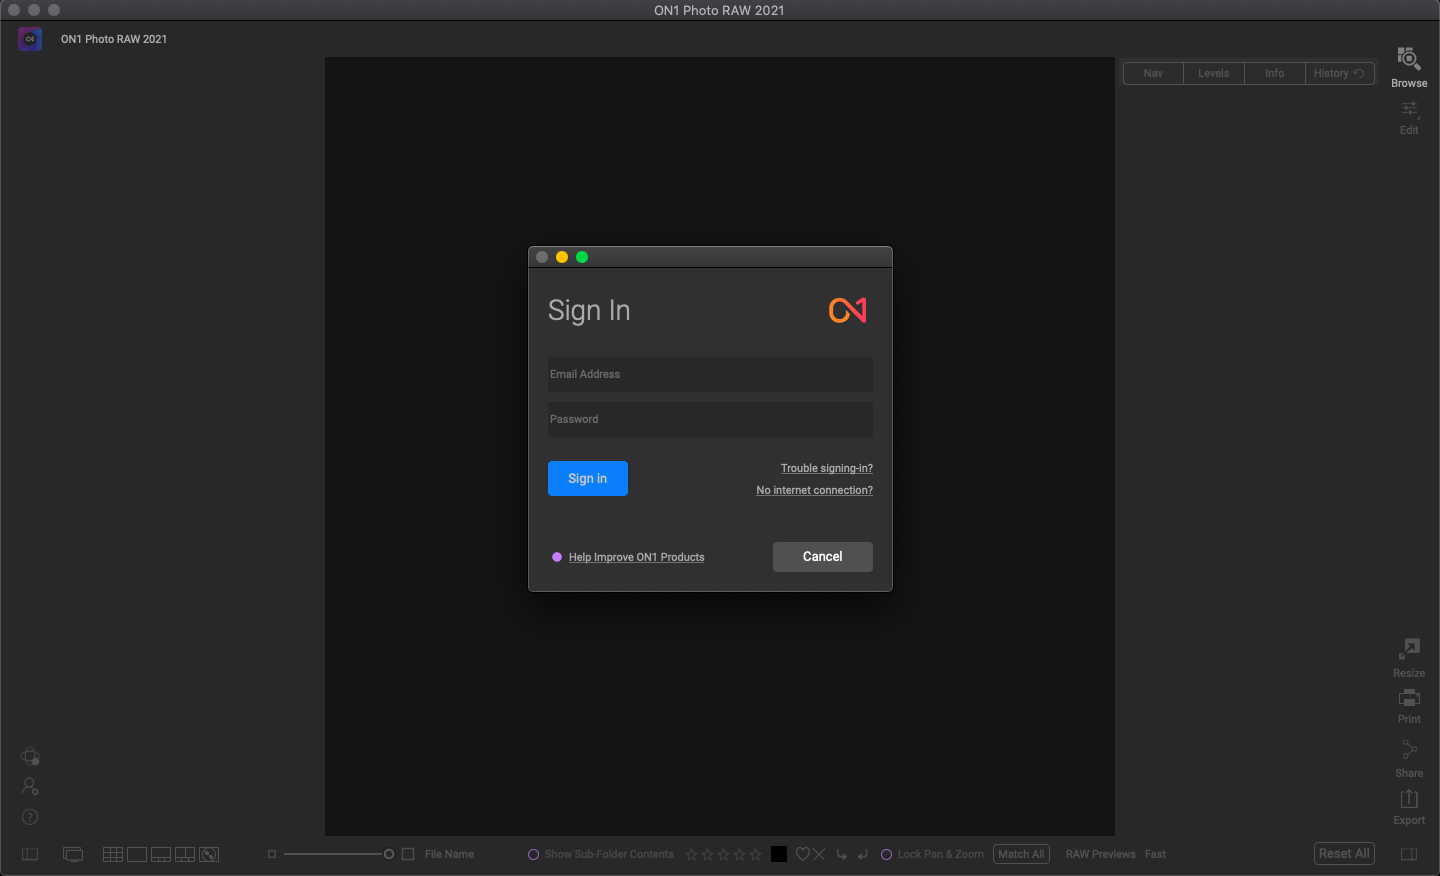
Task: Click the Email Address input field
Action: pyautogui.click(x=710, y=374)
